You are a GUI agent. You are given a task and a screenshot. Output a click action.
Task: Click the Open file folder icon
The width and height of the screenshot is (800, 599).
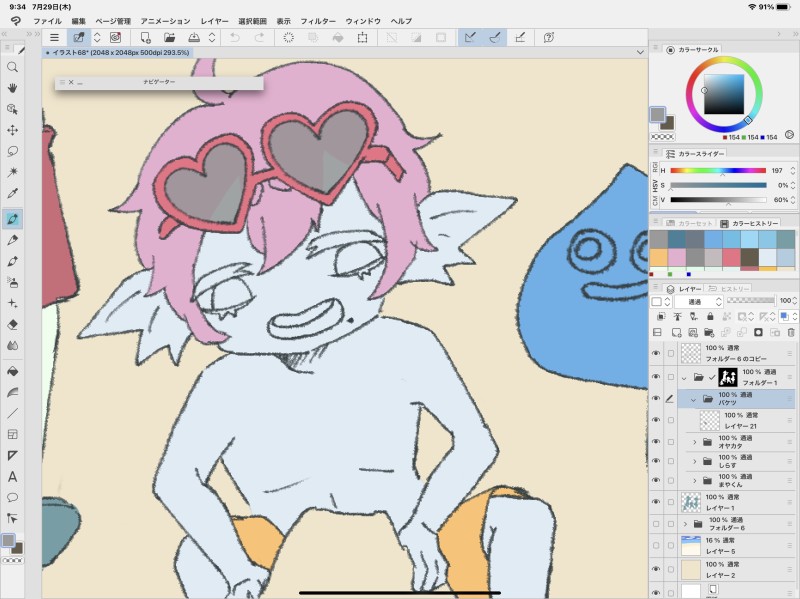coord(169,37)
